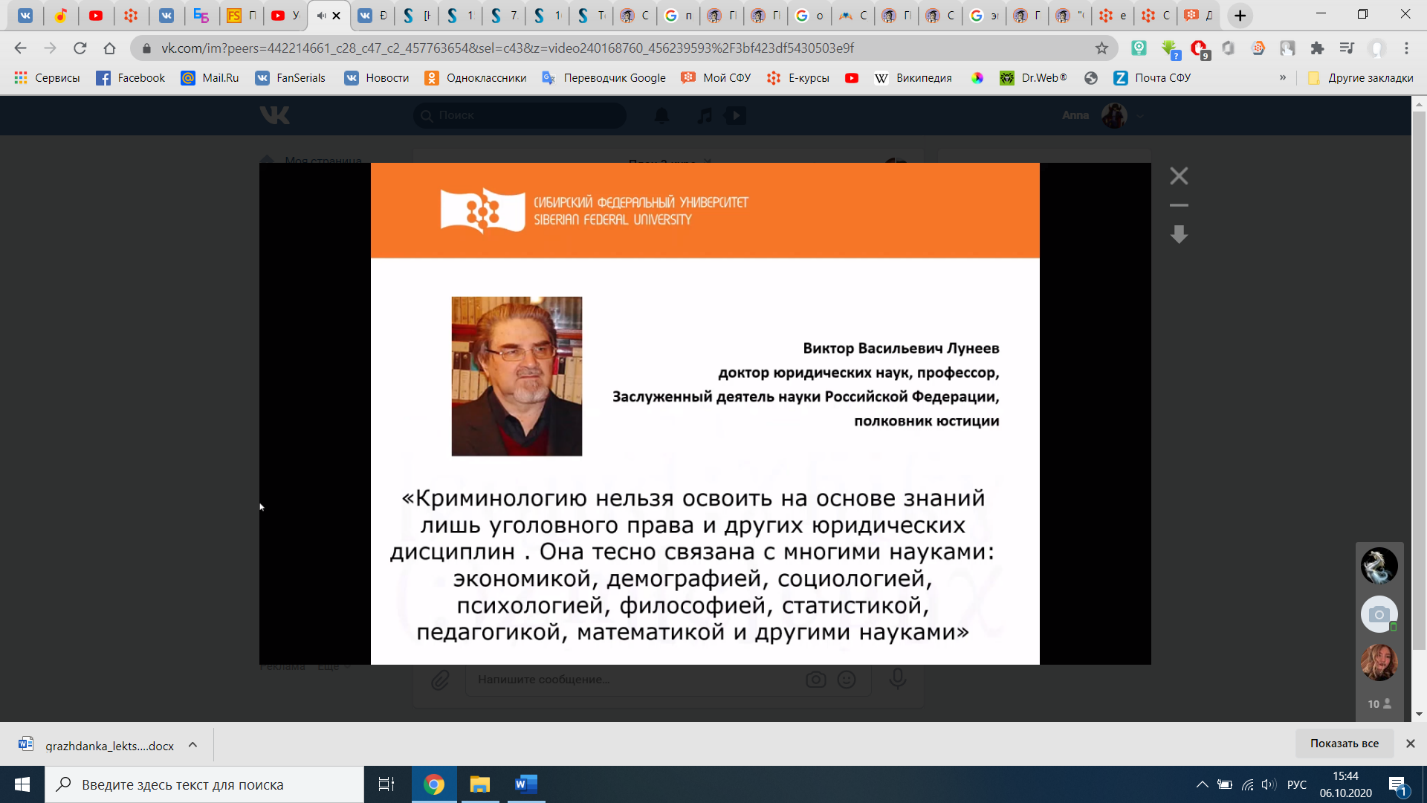Open the Mail.Ru bookmark
The height and width of the screenshot is (803, 1427).
click(210, 78)
